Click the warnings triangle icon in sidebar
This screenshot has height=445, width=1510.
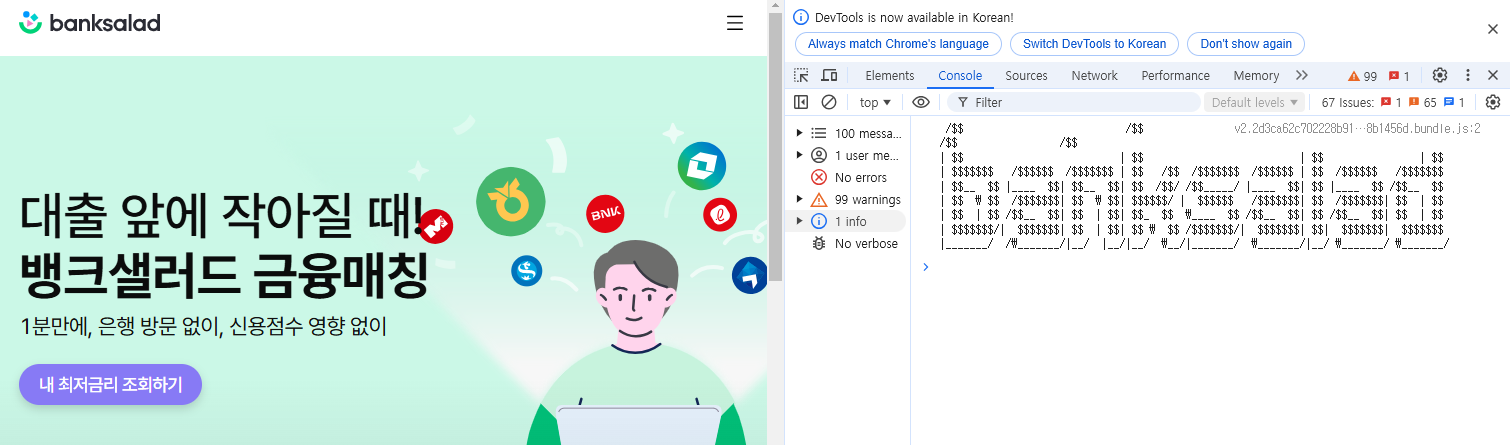click(x=818, y=199)
